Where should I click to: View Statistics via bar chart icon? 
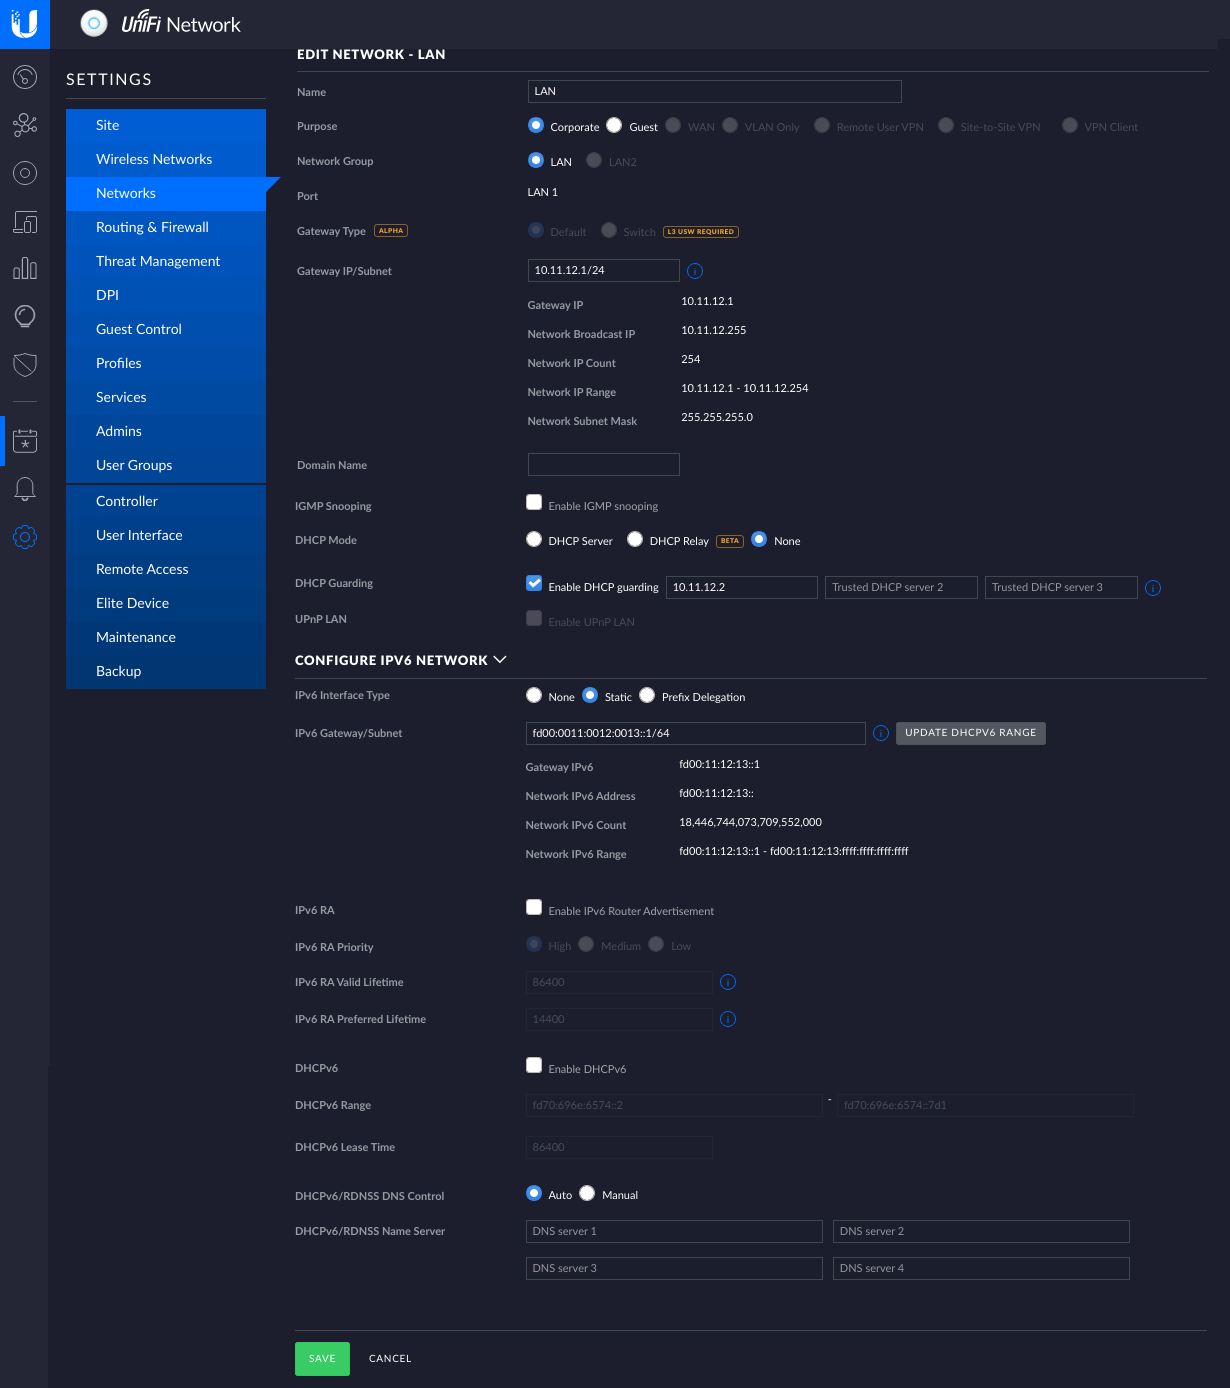tap(25, 268)
